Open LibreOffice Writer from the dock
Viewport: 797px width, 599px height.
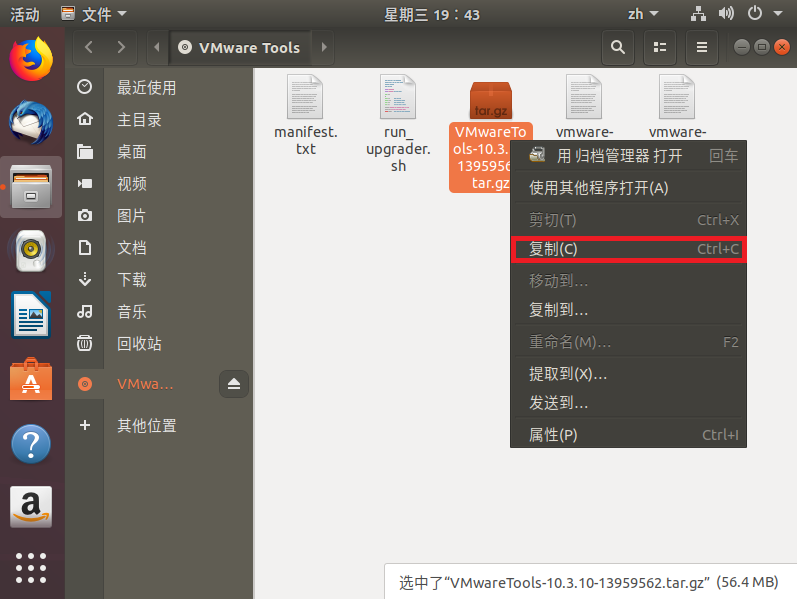30,316
